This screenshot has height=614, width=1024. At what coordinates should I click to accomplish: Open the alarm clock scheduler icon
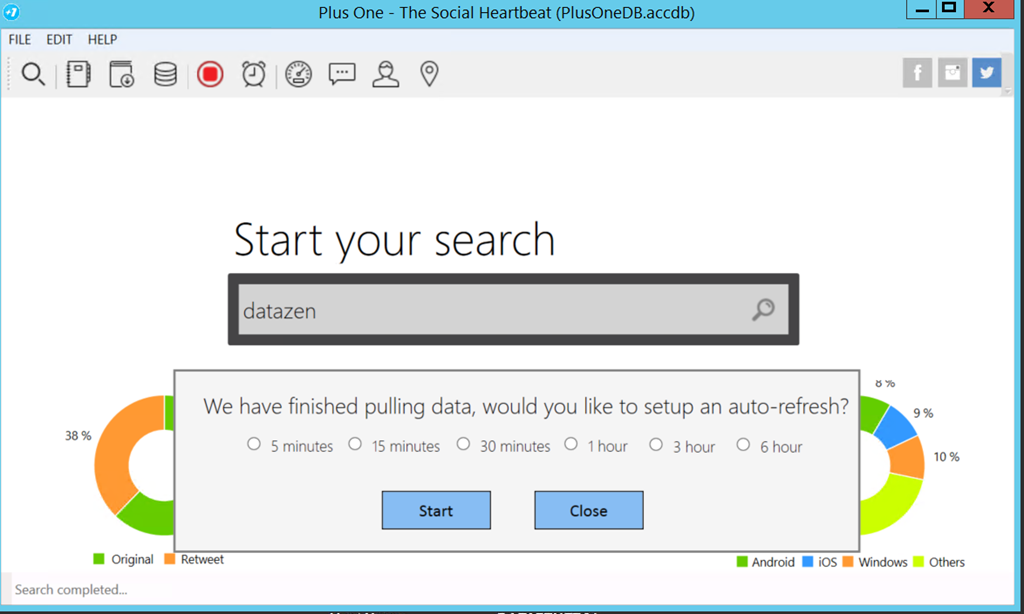[254, 75]
